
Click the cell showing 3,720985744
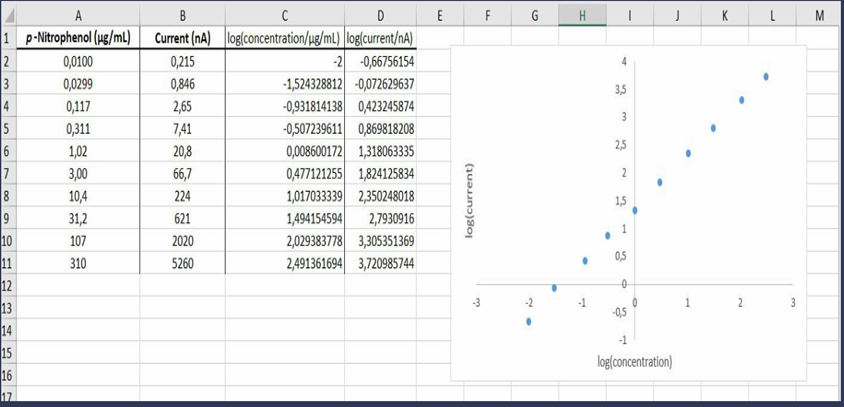click(380, 263)
